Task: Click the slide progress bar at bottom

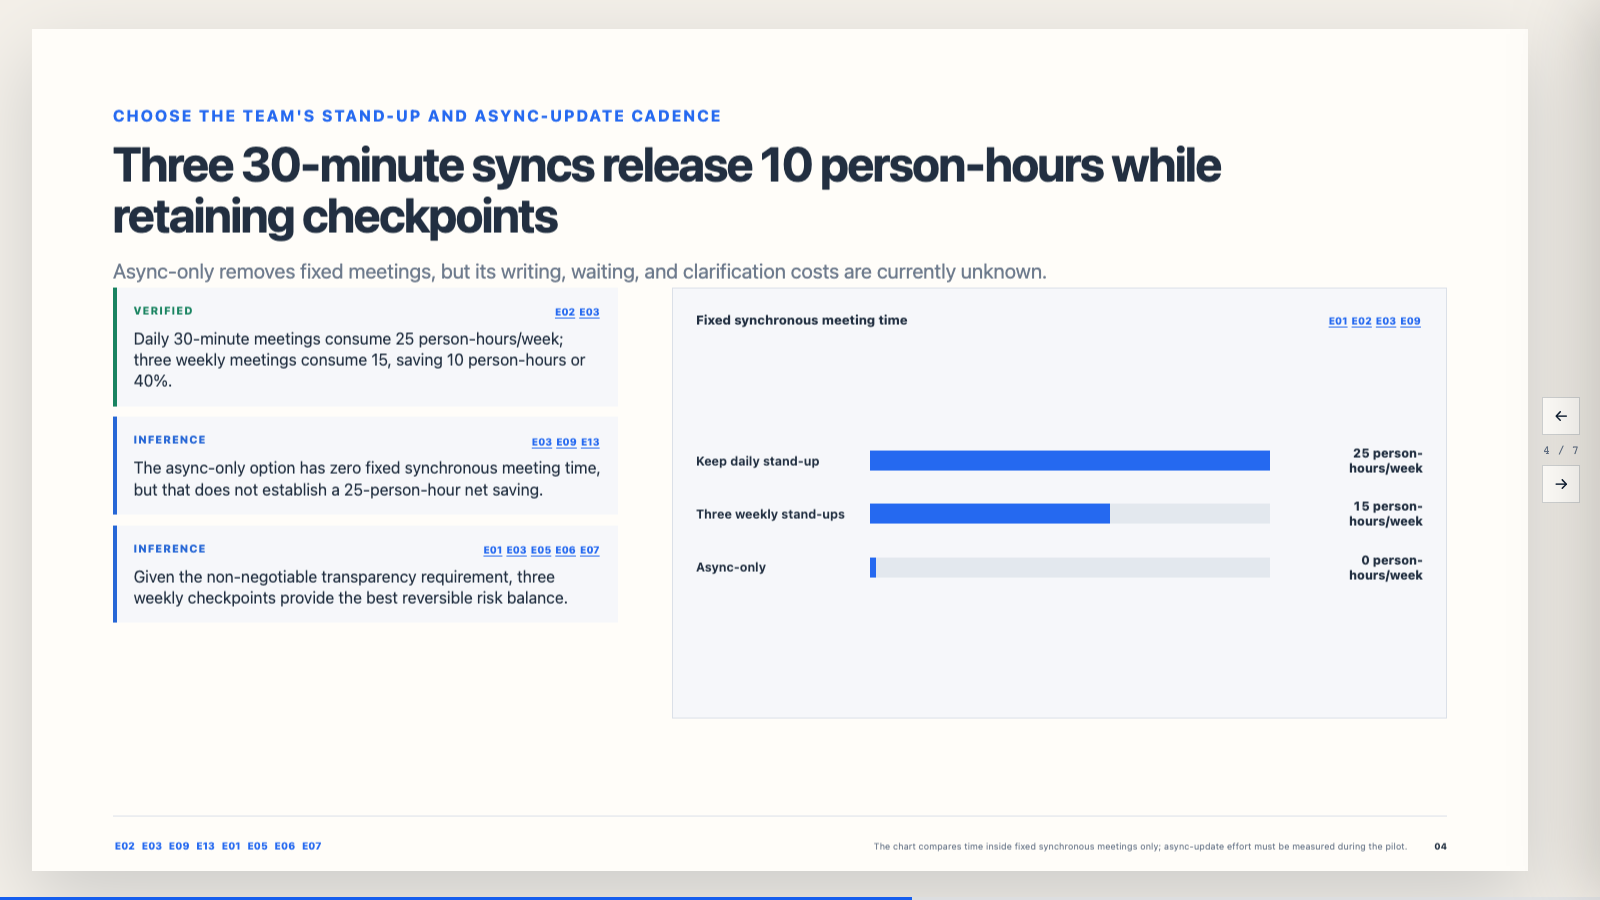Action: coord(800,898)
